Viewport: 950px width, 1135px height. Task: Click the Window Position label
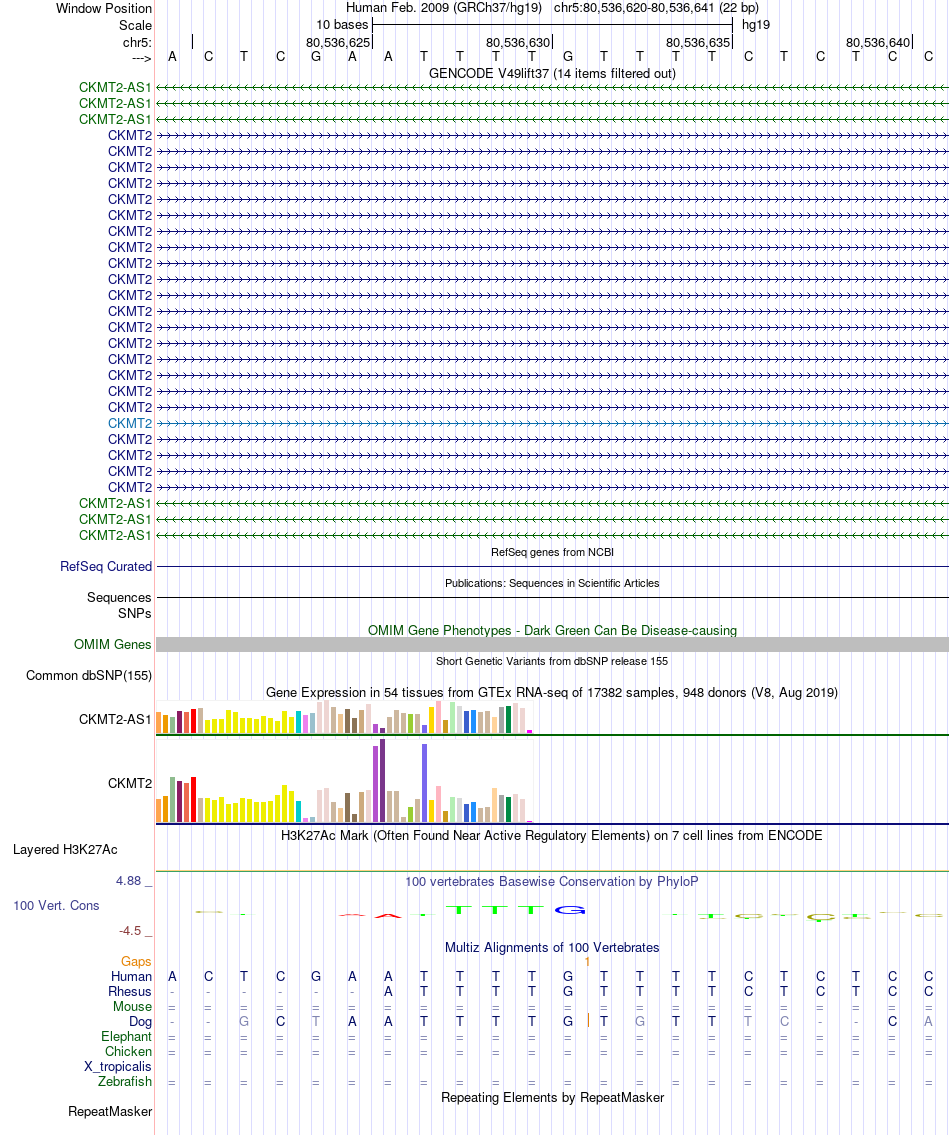[x=104, y=9]
